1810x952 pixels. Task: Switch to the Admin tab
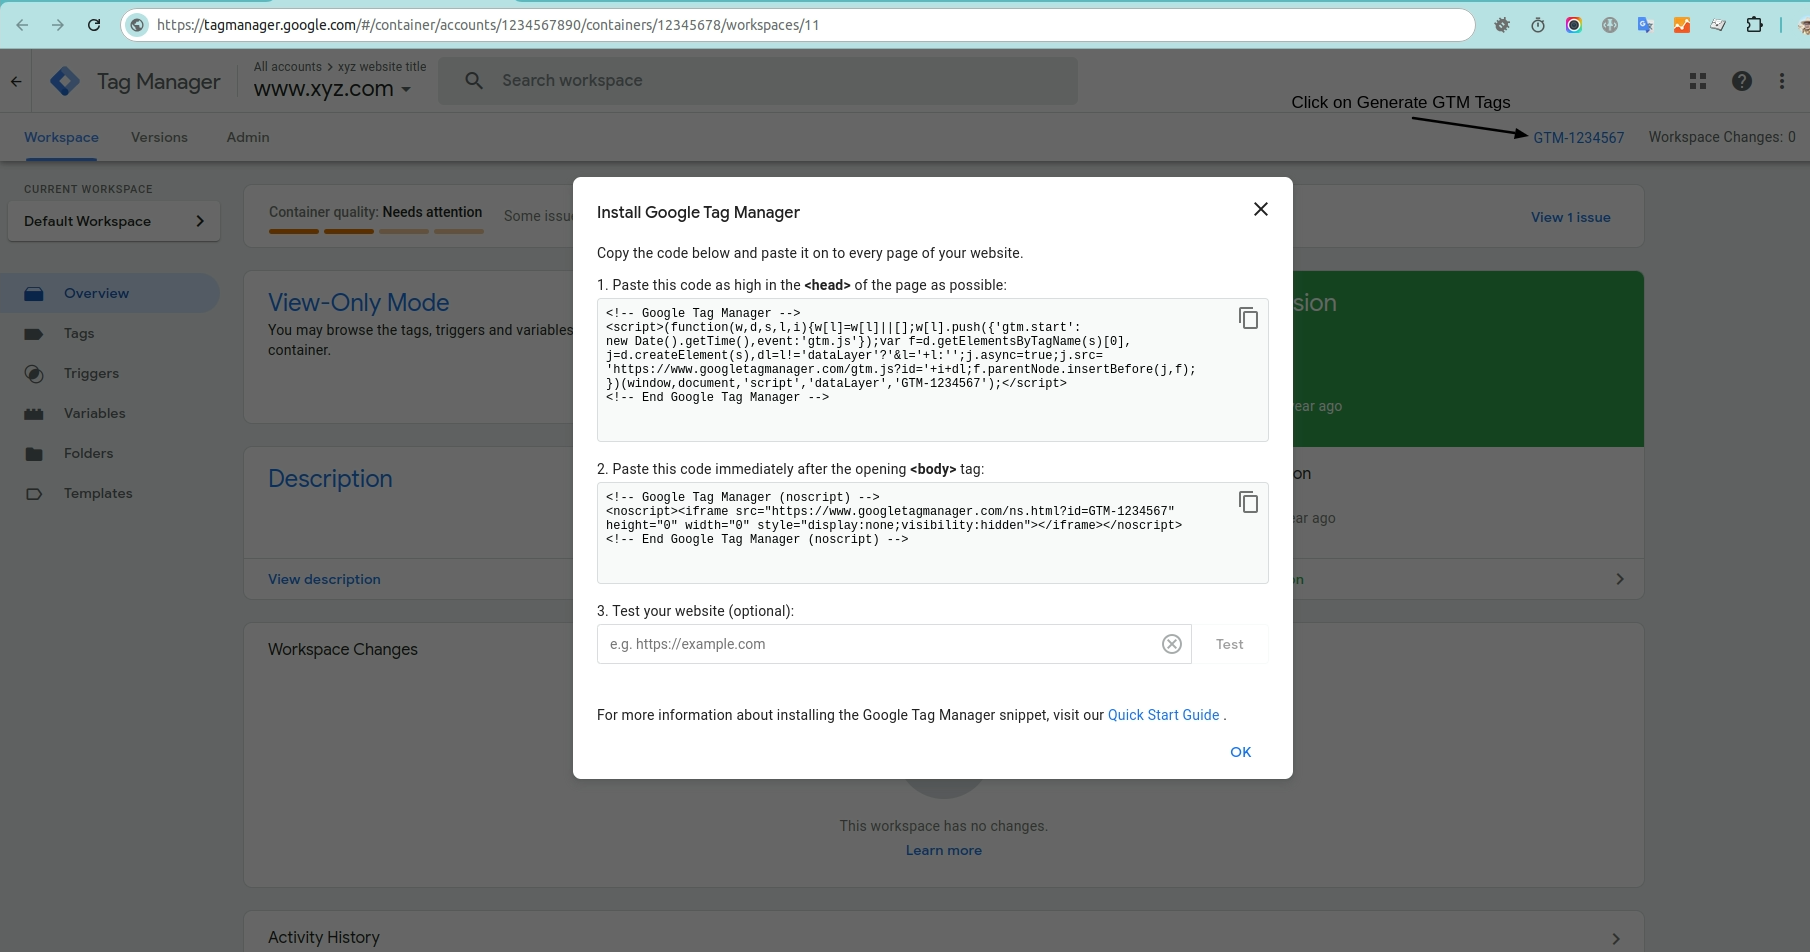247,137
